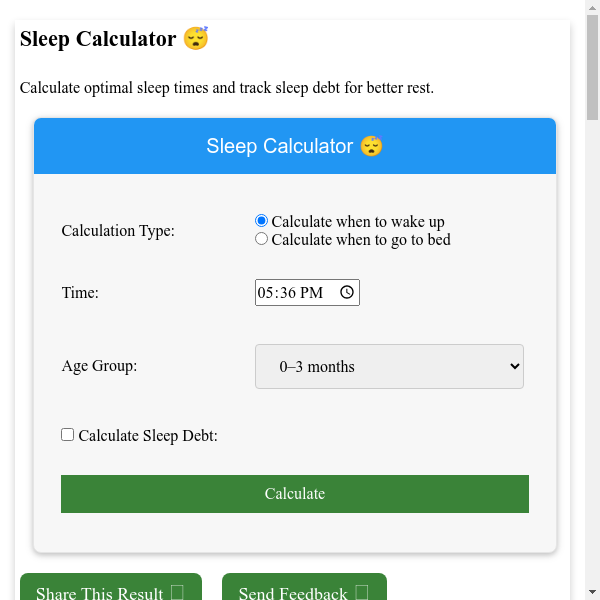The width and height of the screenshot is (600, 600).
Task: Select the hours segment in Time field
Action: pos(266,293)
